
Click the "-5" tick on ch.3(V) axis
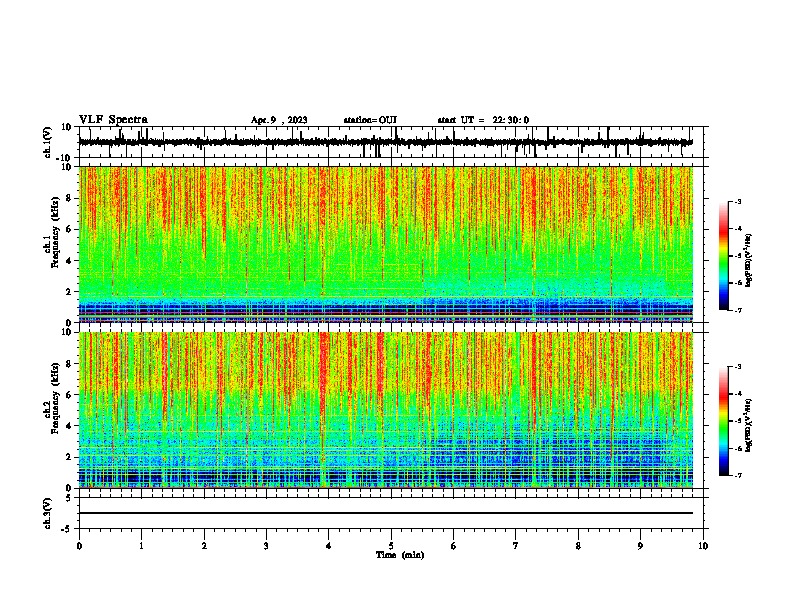pos(67,529)
